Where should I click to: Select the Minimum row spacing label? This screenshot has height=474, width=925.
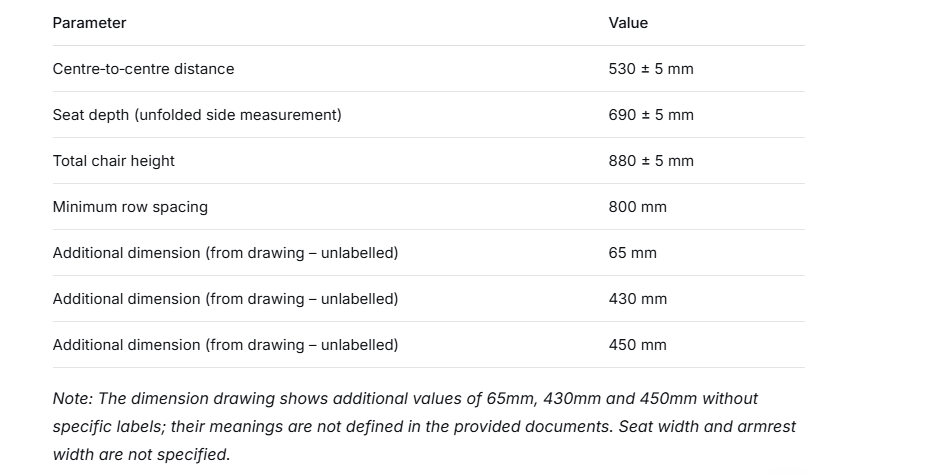(x=130, y=207)
